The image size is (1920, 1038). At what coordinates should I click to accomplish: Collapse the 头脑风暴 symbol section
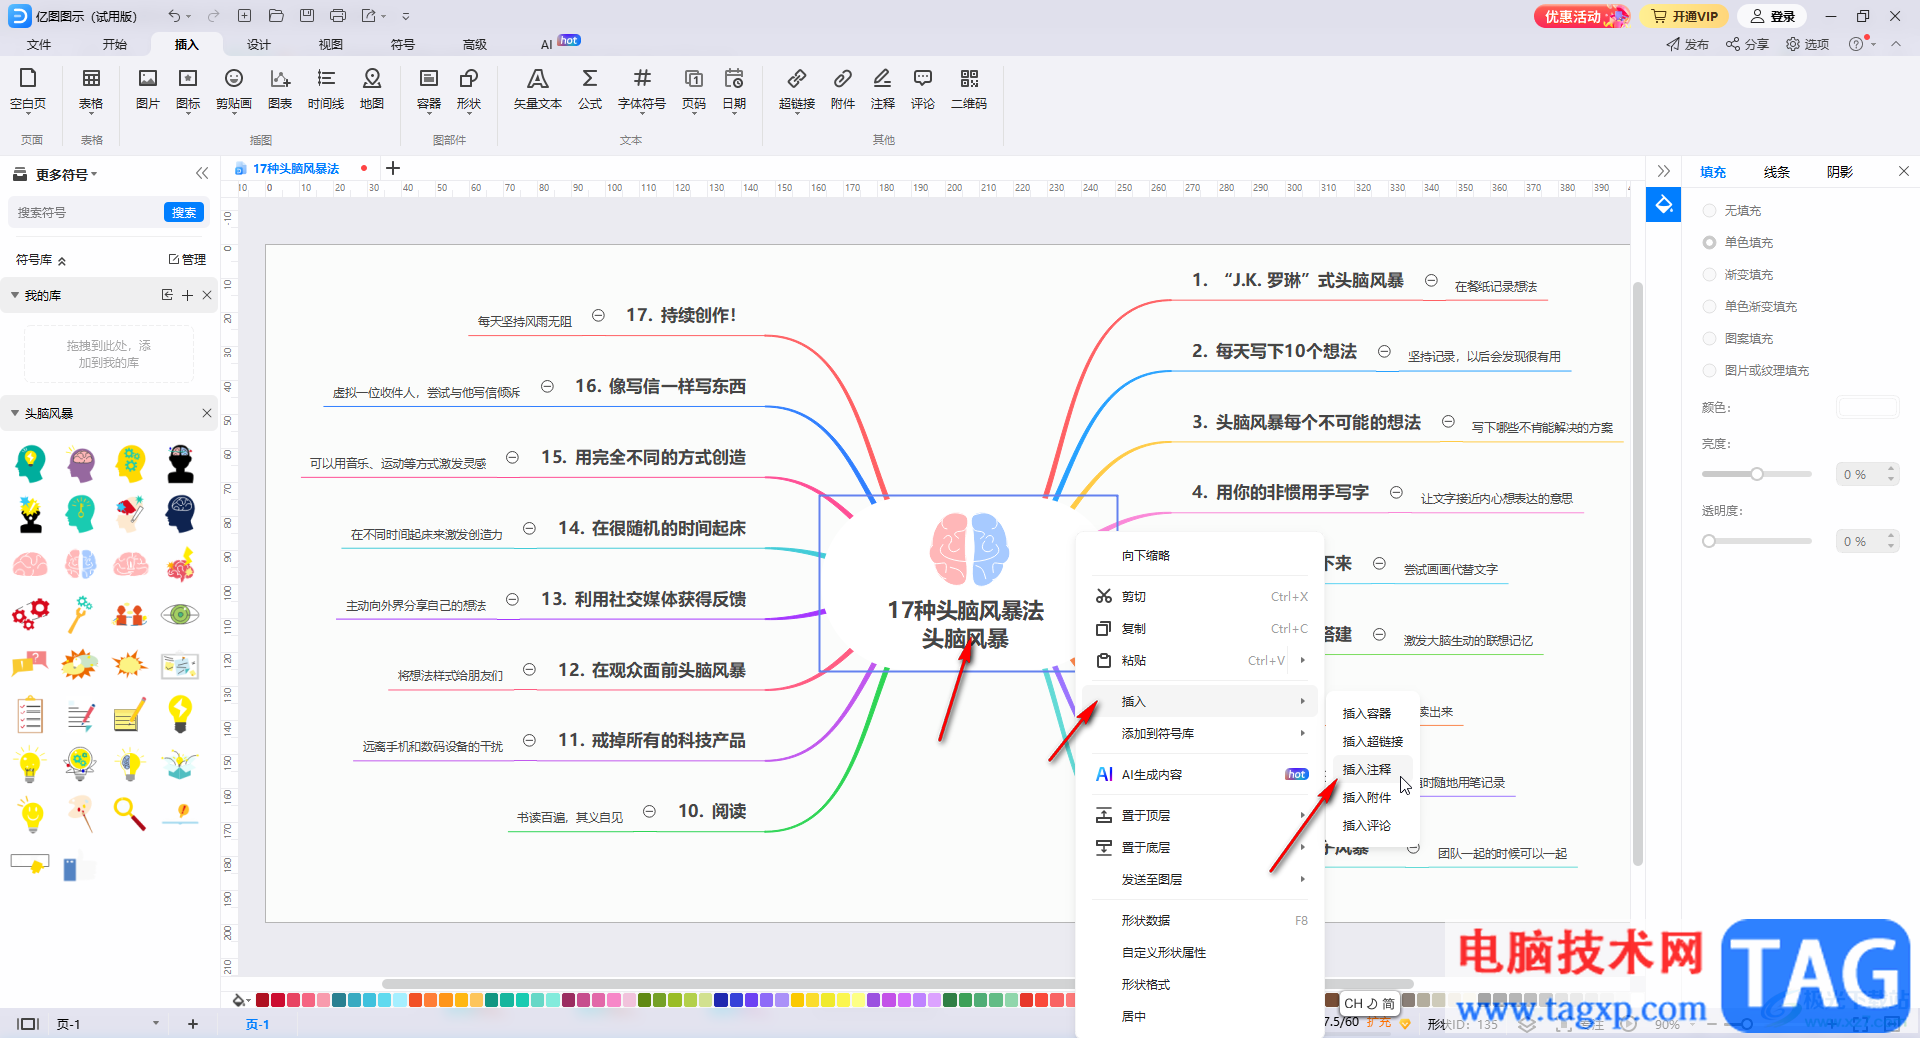pos(15,413)
